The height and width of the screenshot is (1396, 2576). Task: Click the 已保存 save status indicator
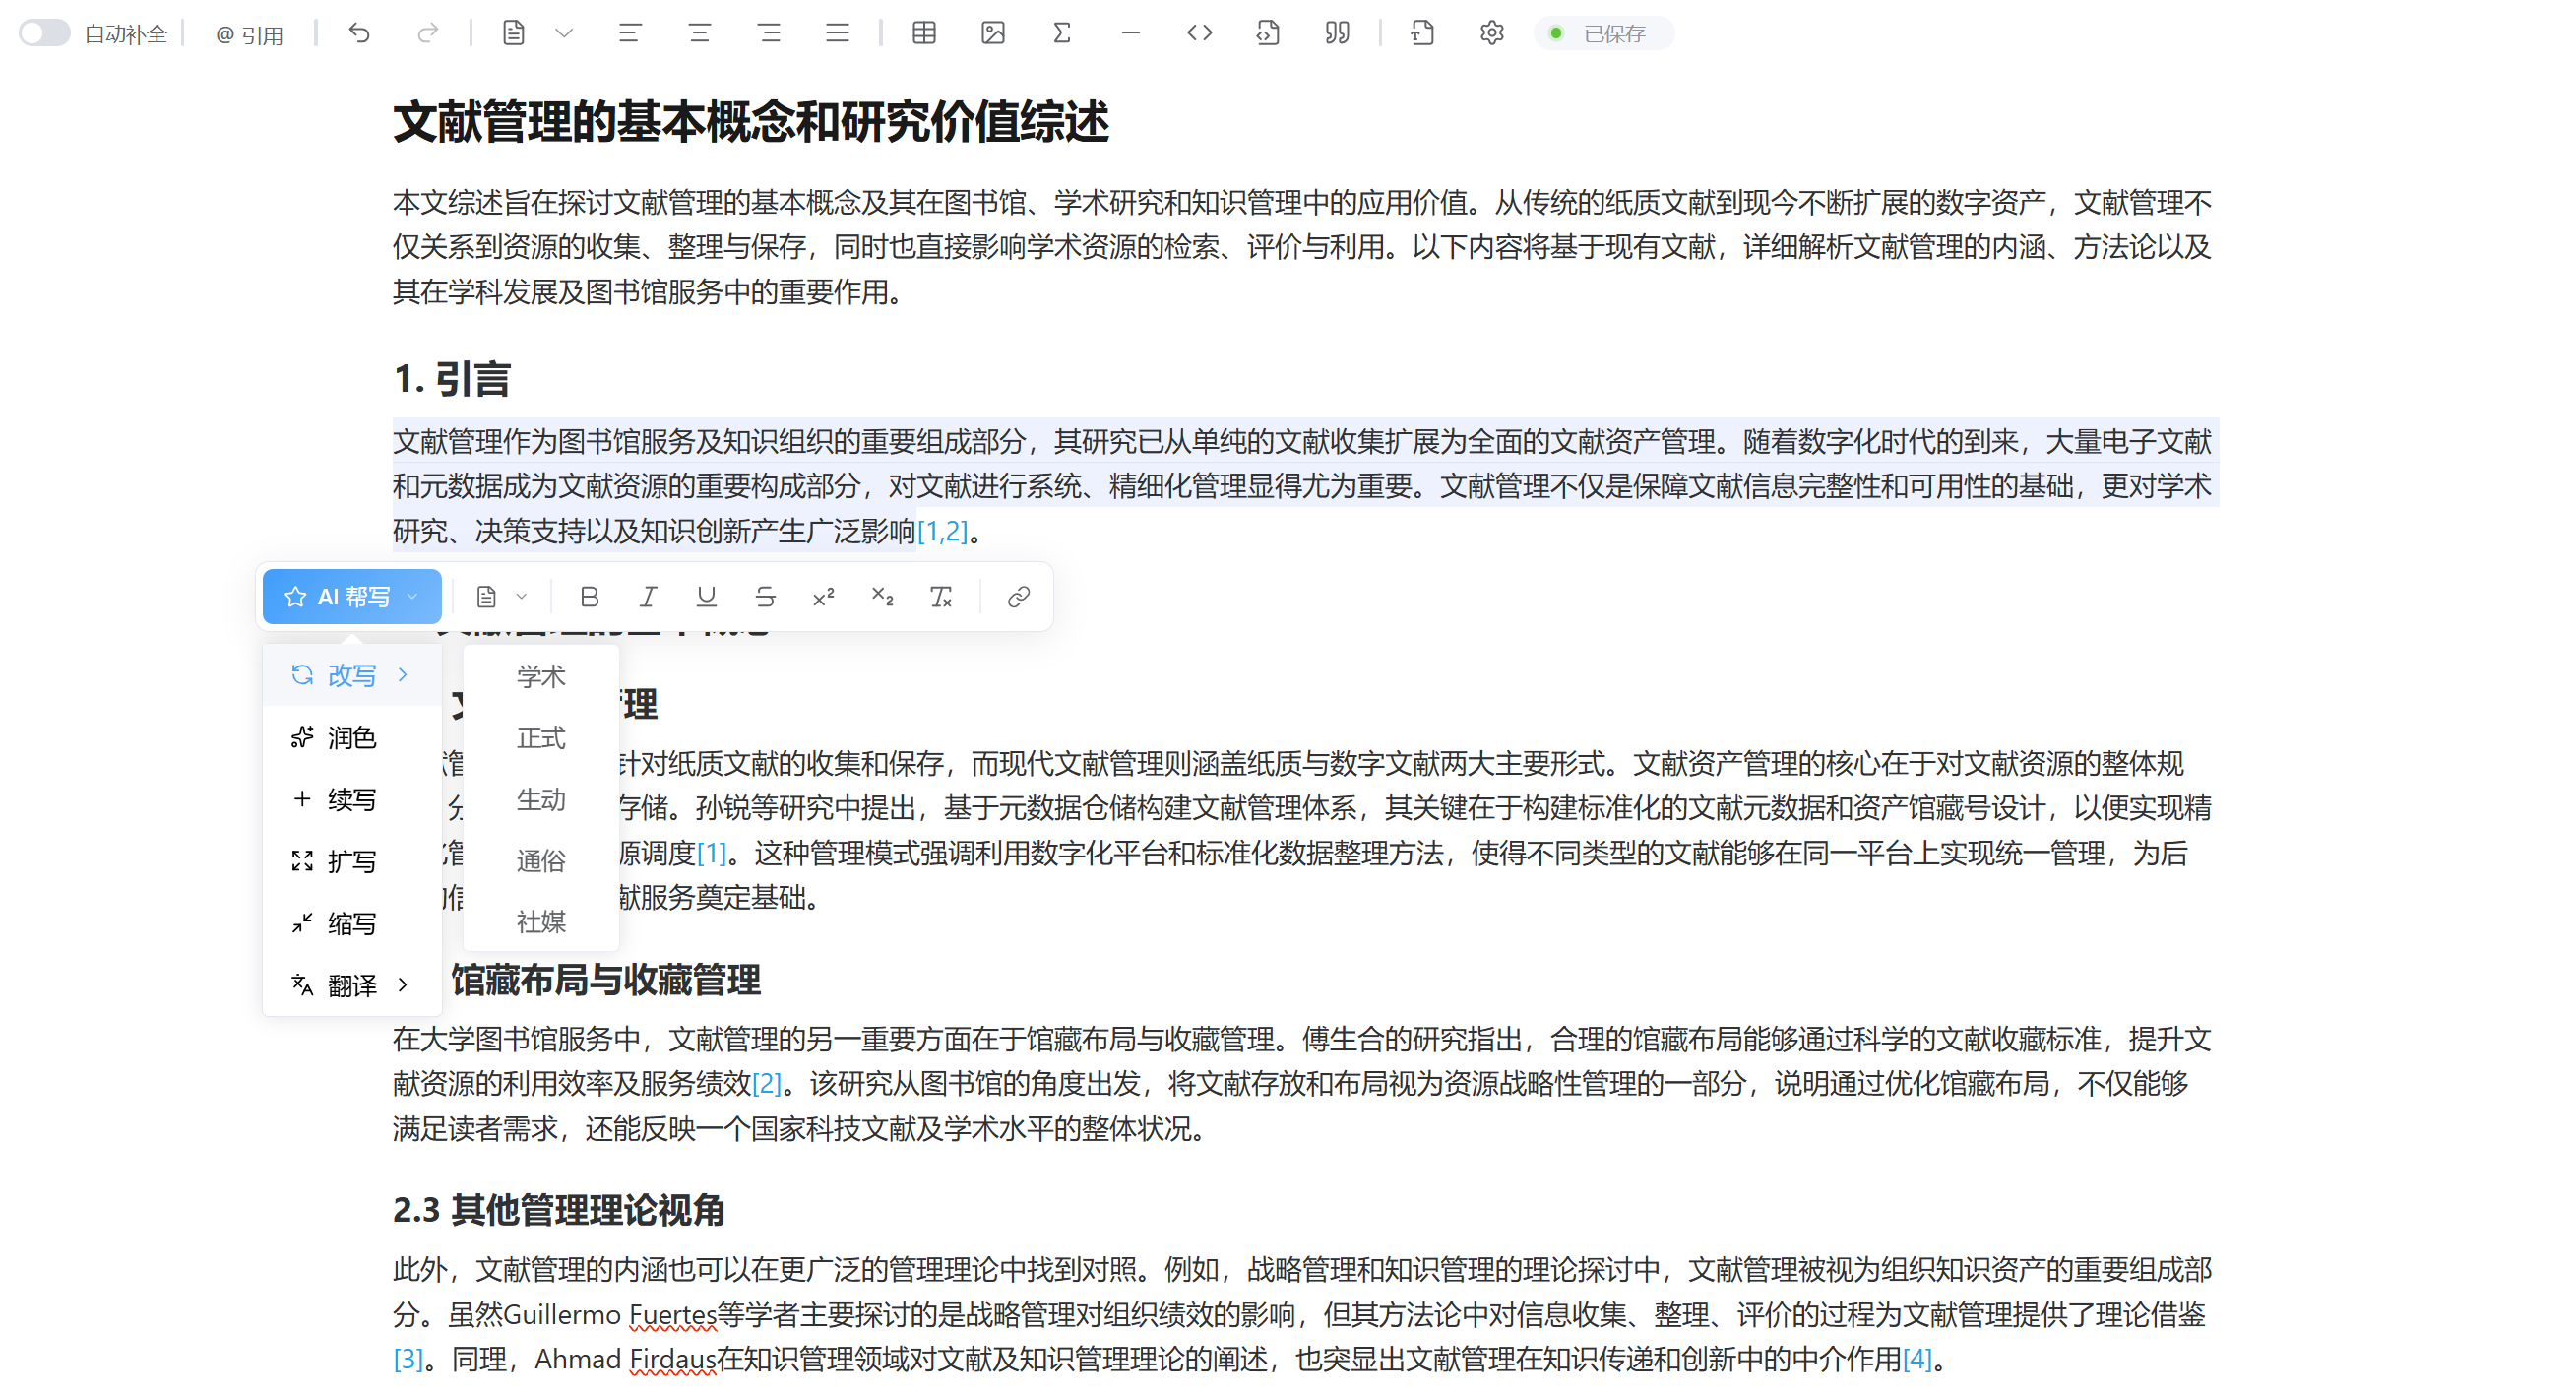(1604, 33)
